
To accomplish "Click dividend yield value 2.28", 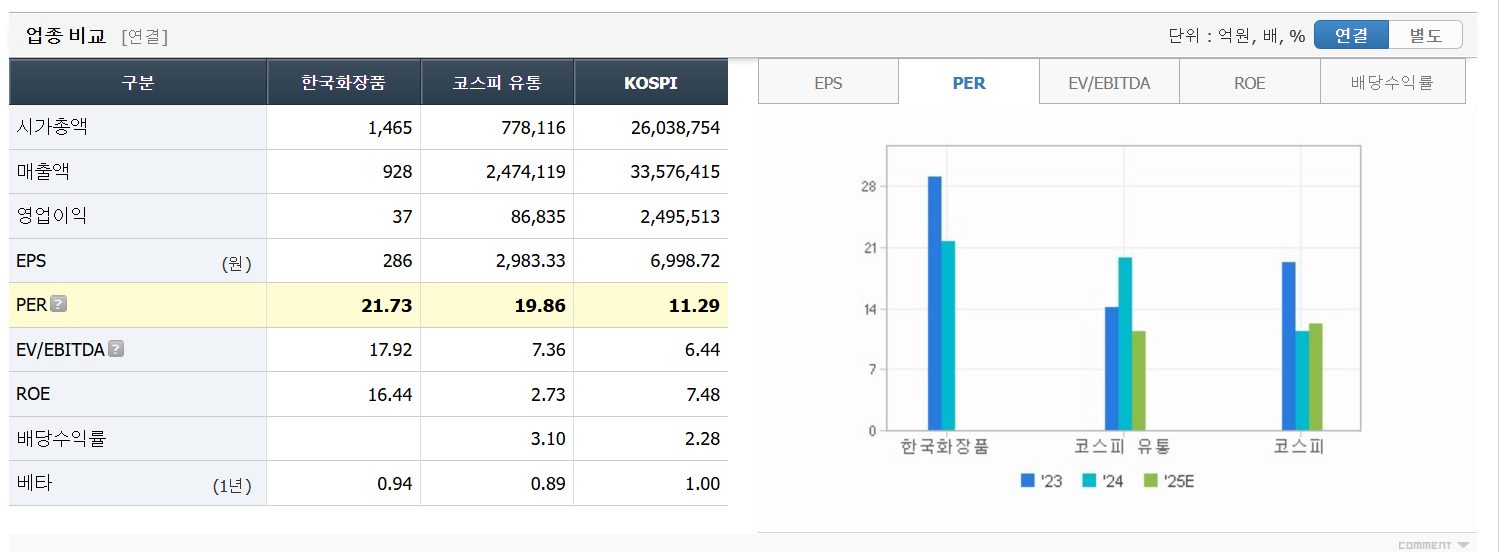I will coord(703,439).
